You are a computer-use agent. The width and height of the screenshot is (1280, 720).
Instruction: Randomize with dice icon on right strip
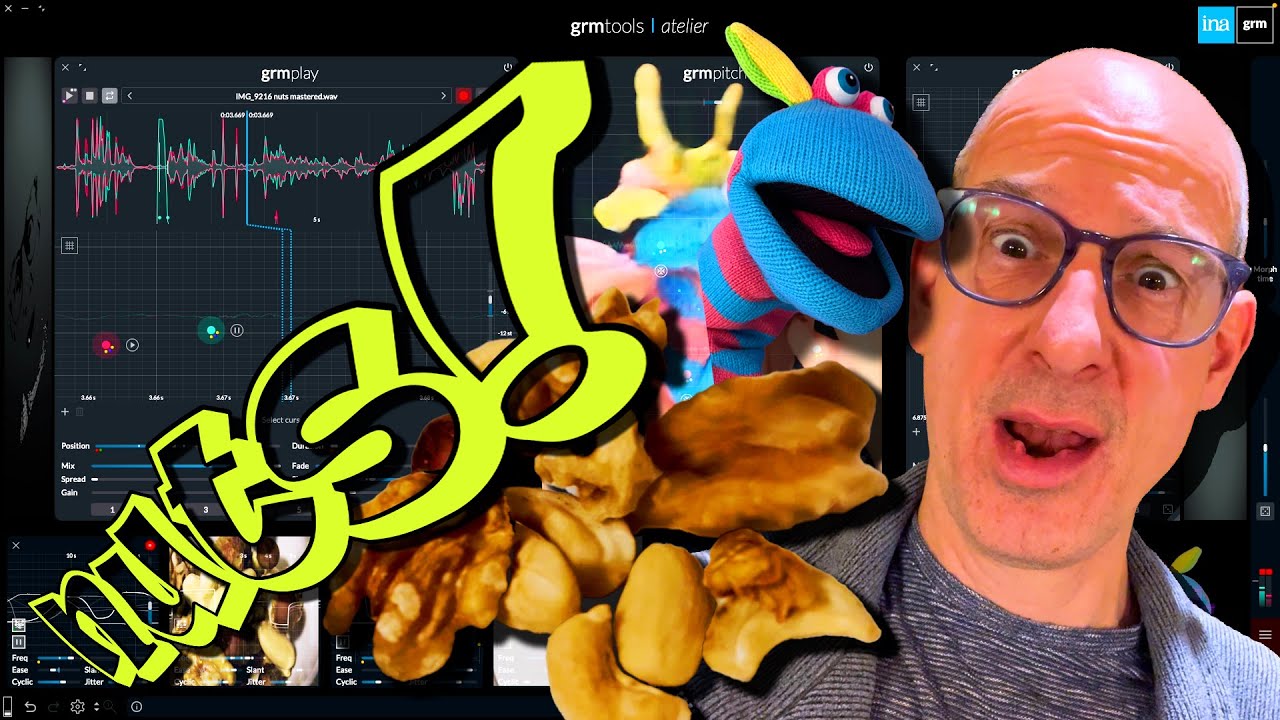point(1265,511)
